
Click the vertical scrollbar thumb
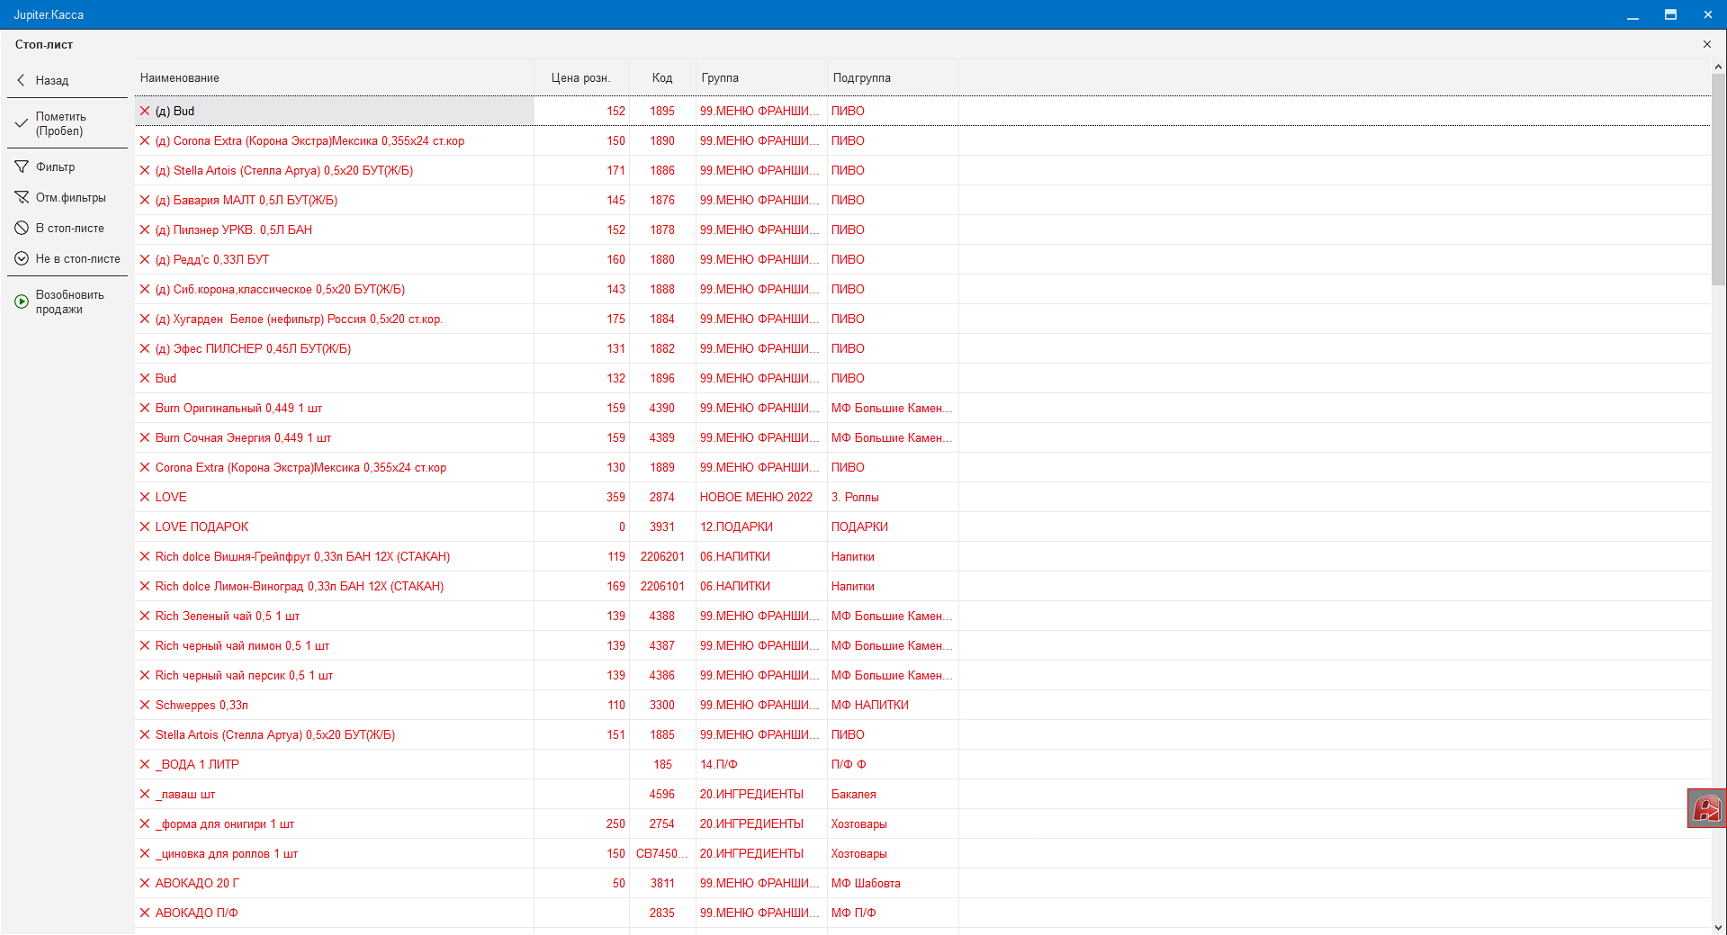pos(1718,180)
